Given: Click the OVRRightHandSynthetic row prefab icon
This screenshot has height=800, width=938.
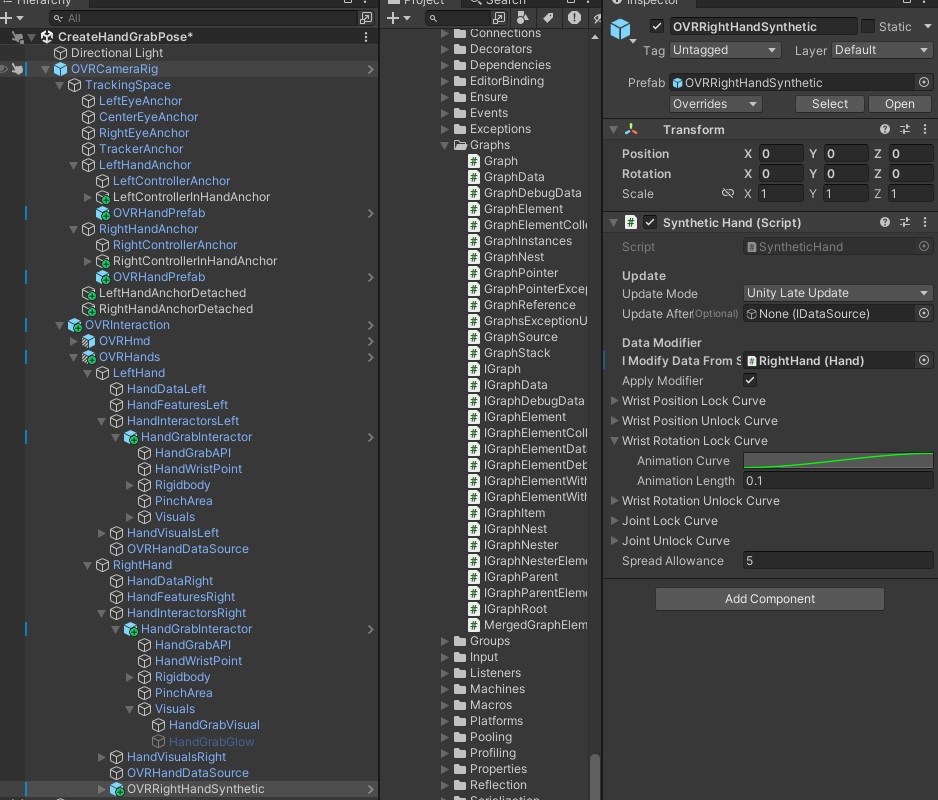Looking at the screenshot, I should (117, 789).
